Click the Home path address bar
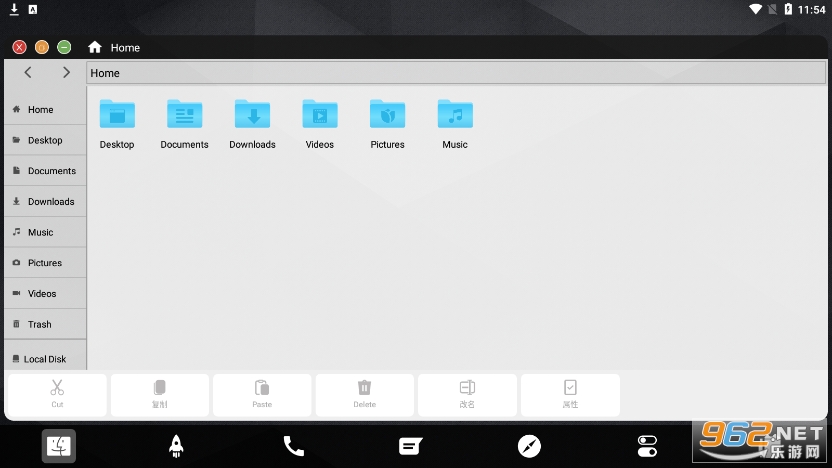The height and width of the screenshot is (468, 832). [x=456, y=73]
